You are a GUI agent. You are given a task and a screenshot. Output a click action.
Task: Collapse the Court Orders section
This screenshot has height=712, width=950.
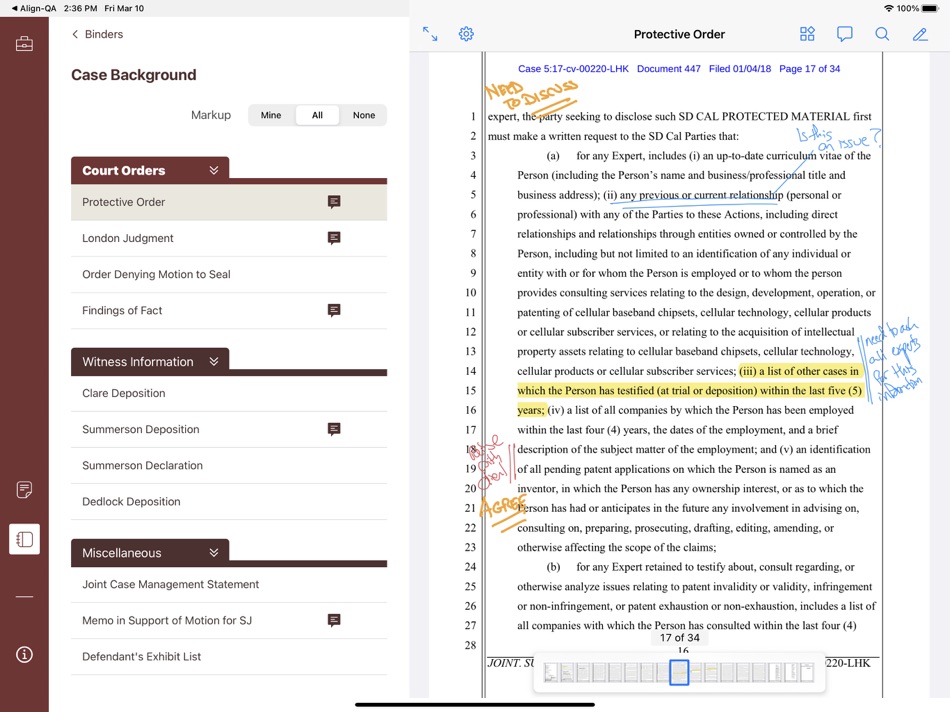(x=213, y=169)
